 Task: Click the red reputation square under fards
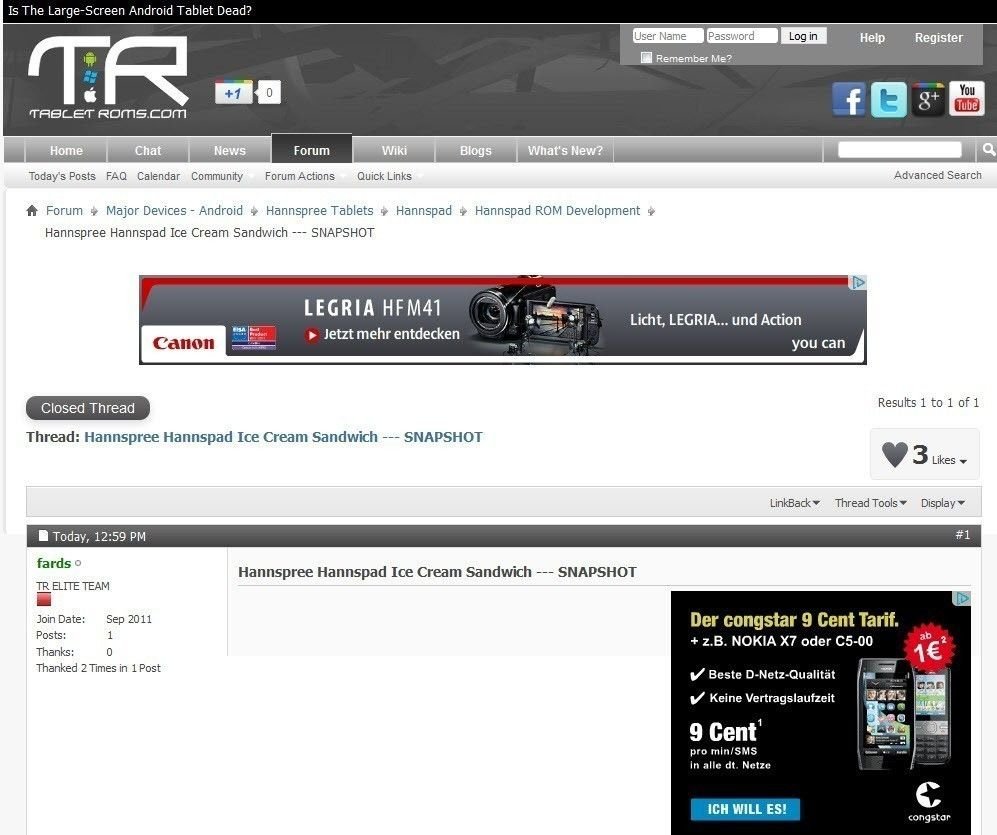(43, 600)
